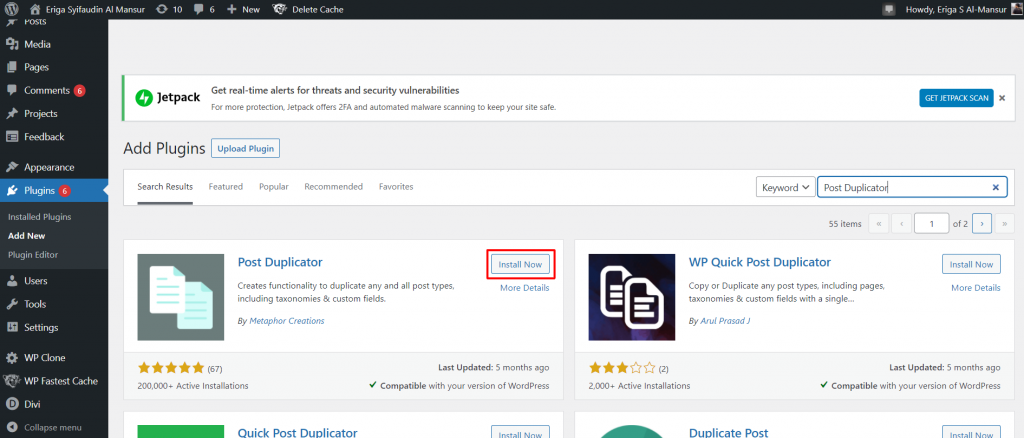Click the WordPress logo in admin bar

12,9
